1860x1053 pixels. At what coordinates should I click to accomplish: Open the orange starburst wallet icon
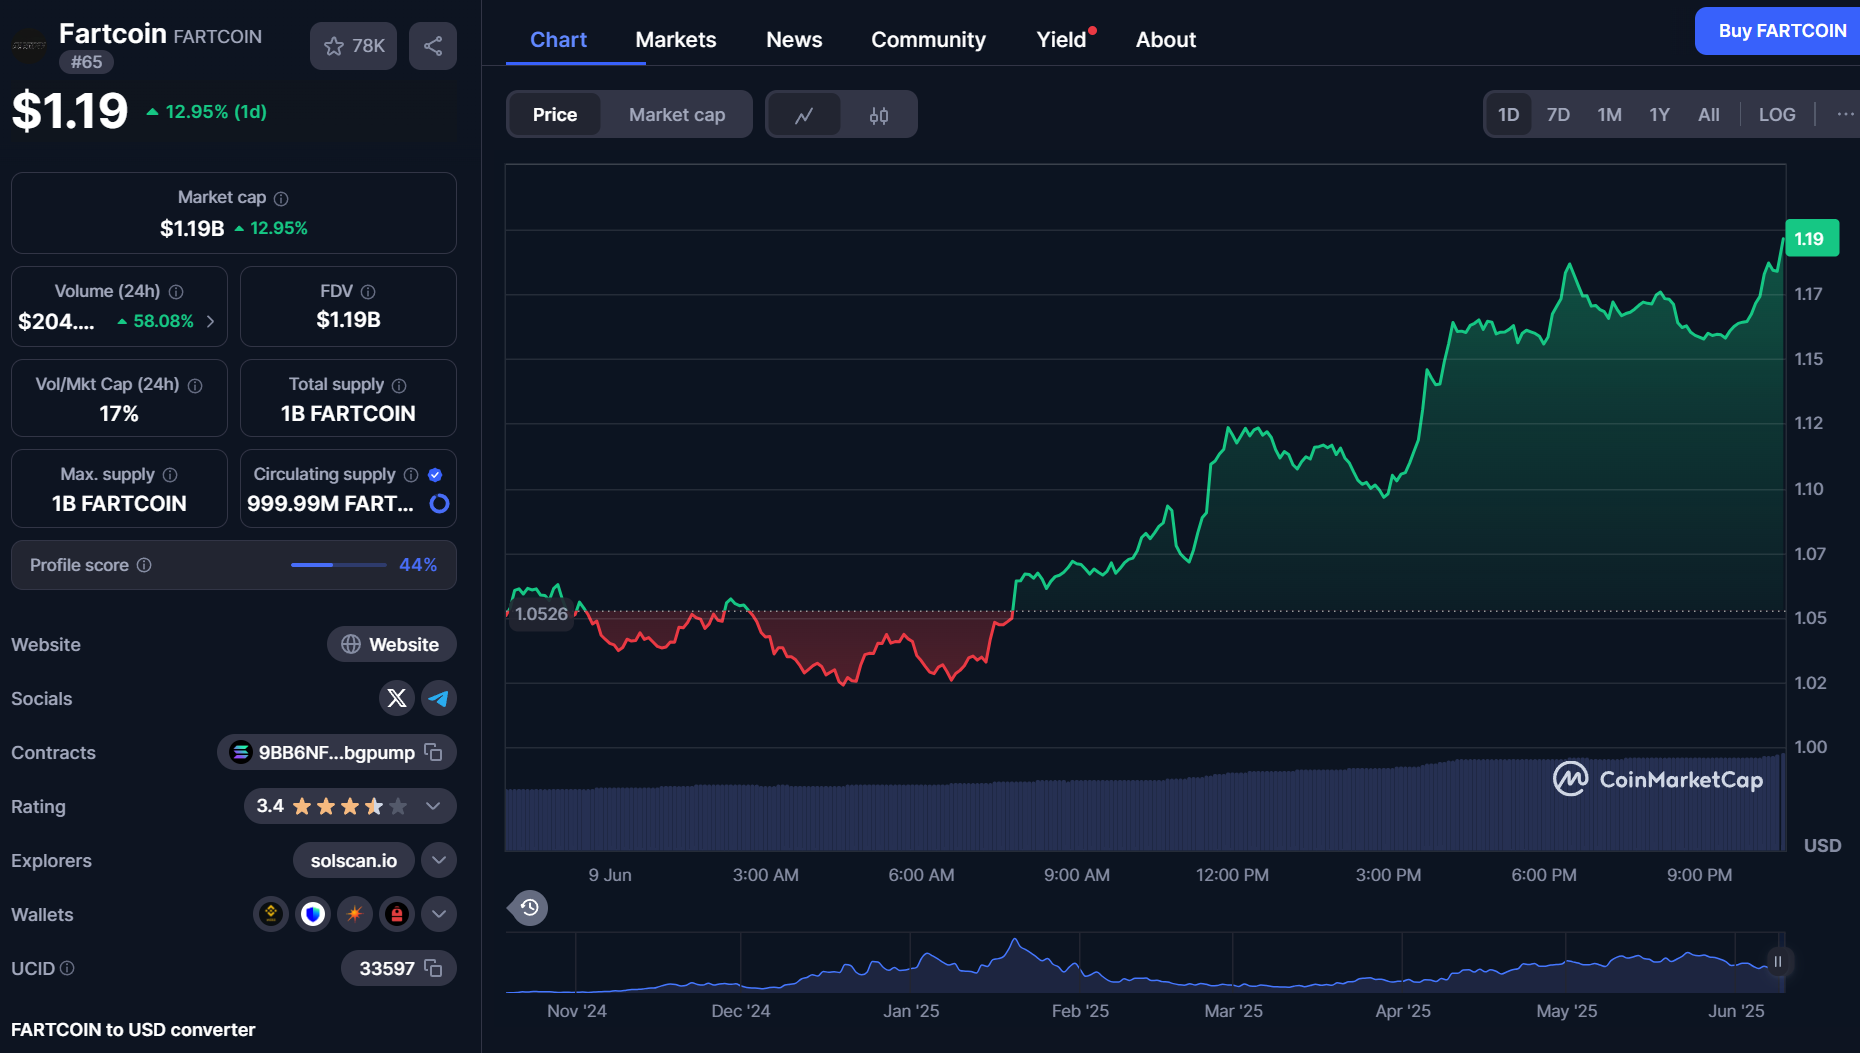(355, 914)
